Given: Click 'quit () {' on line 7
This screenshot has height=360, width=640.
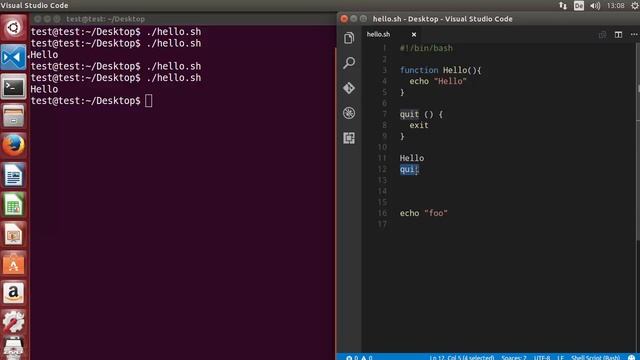Looking at the screenshot, I should 421,114.
